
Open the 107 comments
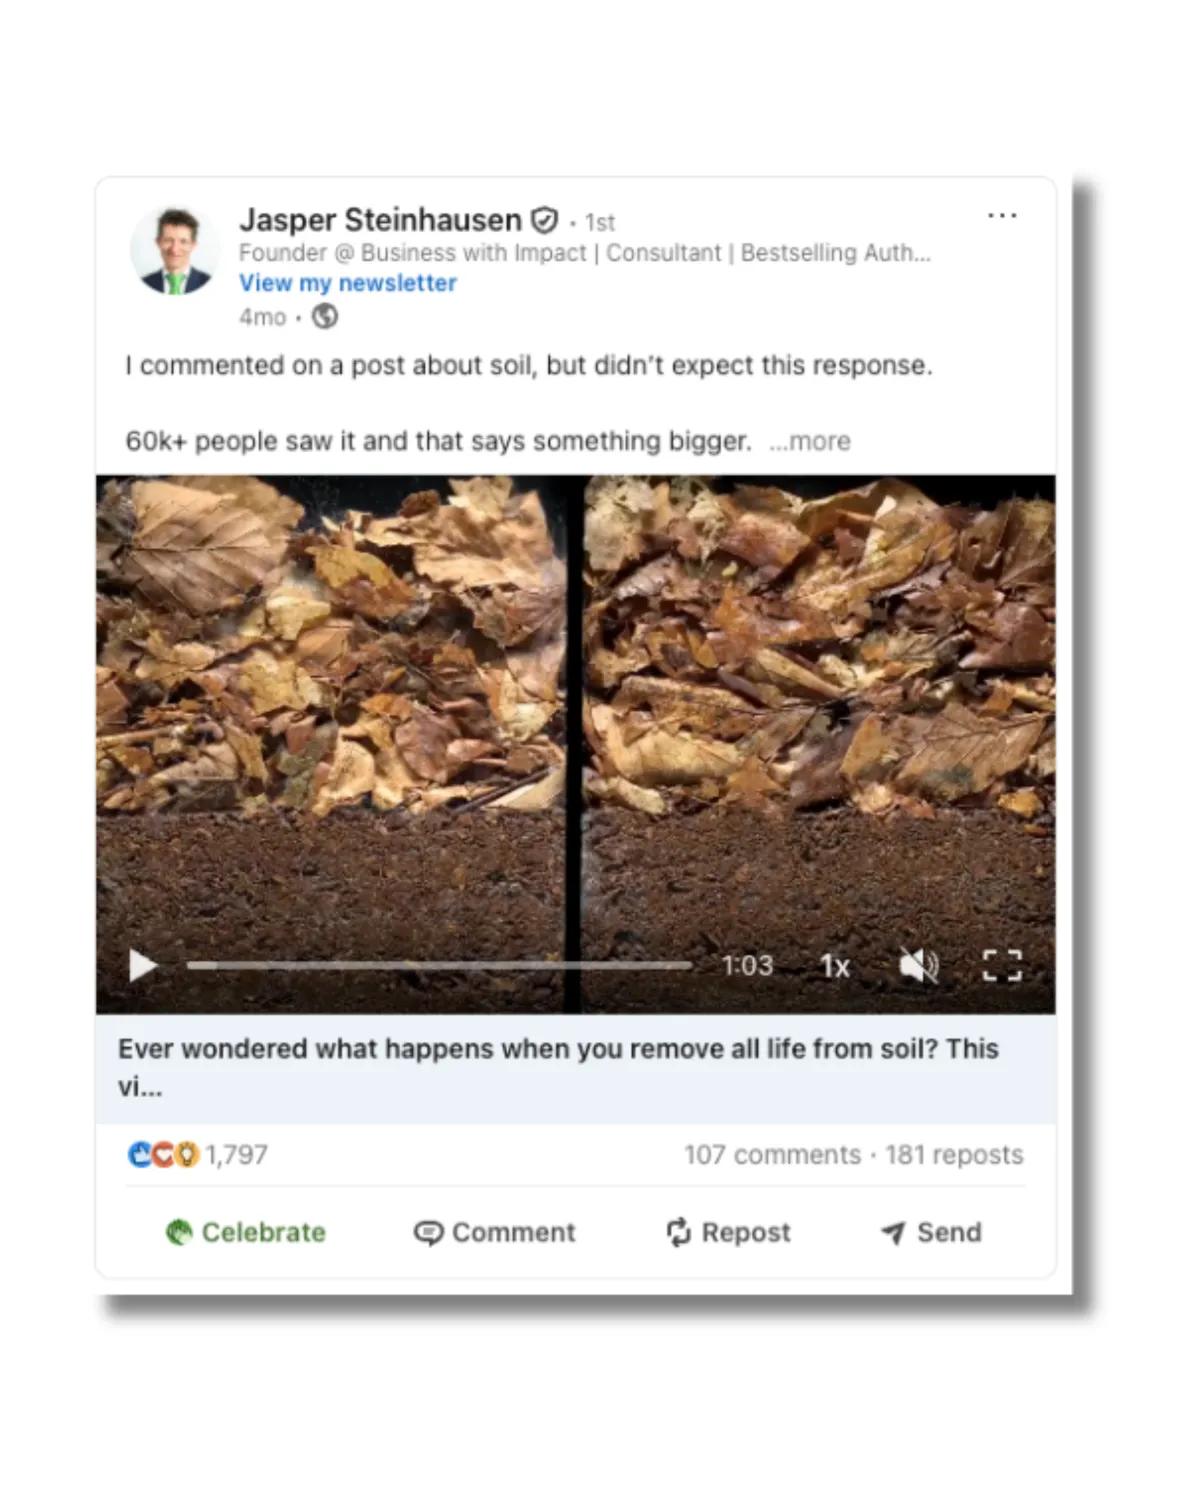[x=772, y=1155]
